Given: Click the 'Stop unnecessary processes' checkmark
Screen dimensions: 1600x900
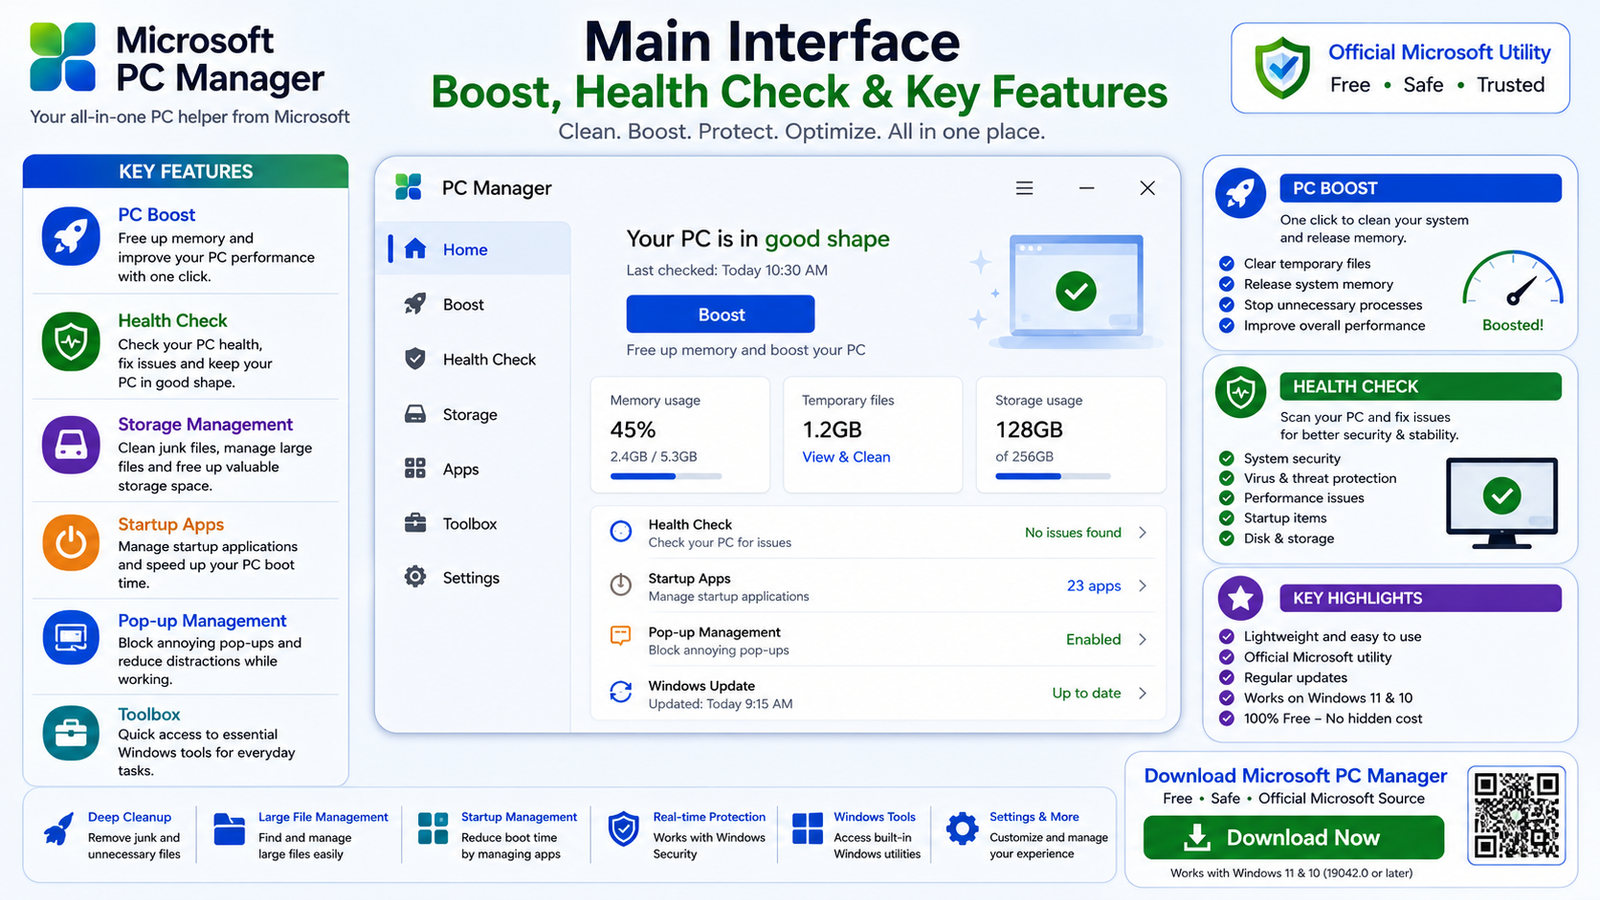Looking at the screenshot, I should 1227,305.
